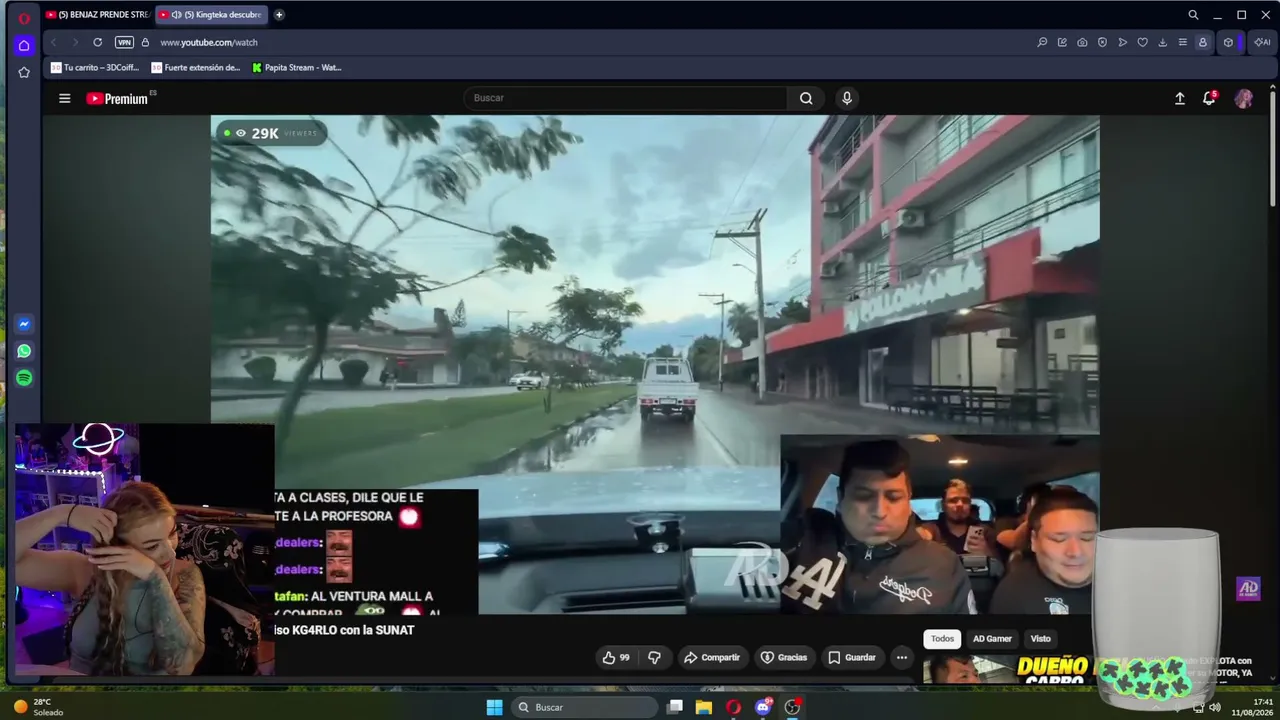Open Spotify in Opera sidebar

(x=24, y=378)
